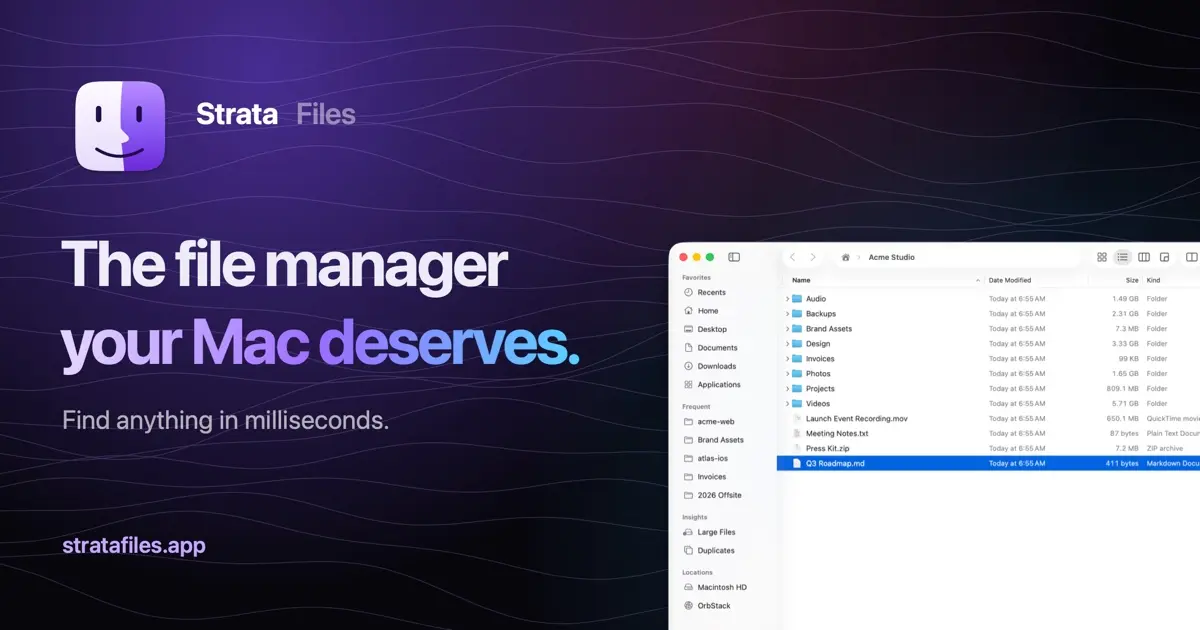Viewport: 1200px width, 630px height.
Task: Open Recents in the sidebar
Action: click(x=705, y=292)
